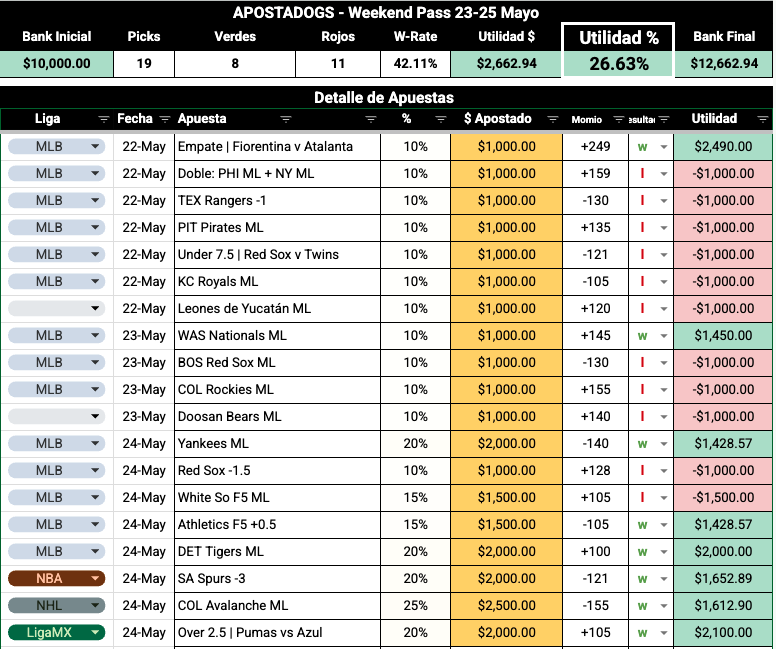Select cell Empate | Fiorentina v Atalanta

(x=277, y=147)
